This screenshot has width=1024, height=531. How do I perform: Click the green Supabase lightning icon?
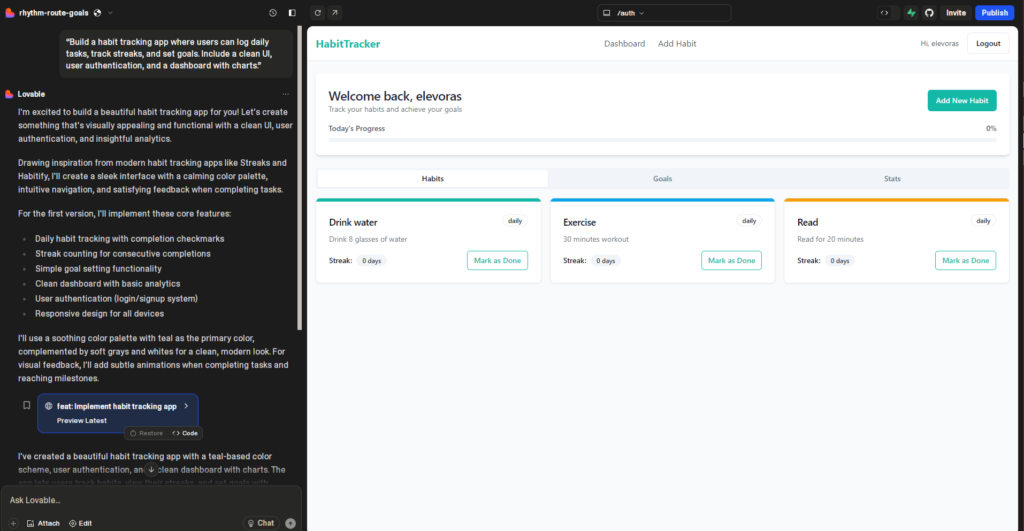pos(911,13)
